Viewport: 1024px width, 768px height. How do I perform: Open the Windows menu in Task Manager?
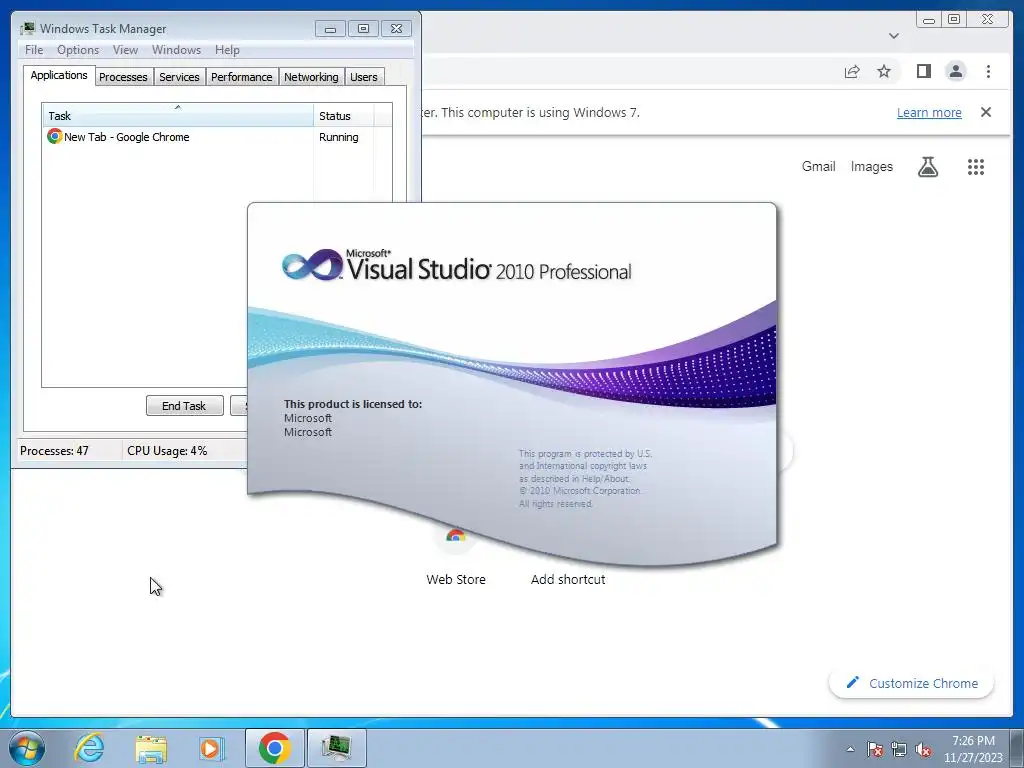point(176,50)
